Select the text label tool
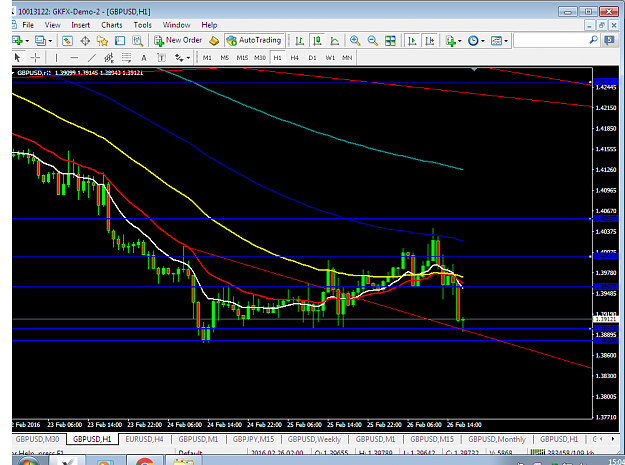625x465 pixels. (161, 58)
